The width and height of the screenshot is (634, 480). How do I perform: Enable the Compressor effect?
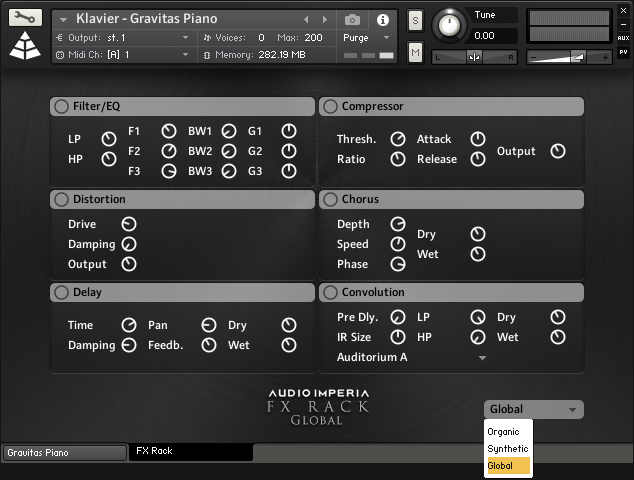pos(330,106)
